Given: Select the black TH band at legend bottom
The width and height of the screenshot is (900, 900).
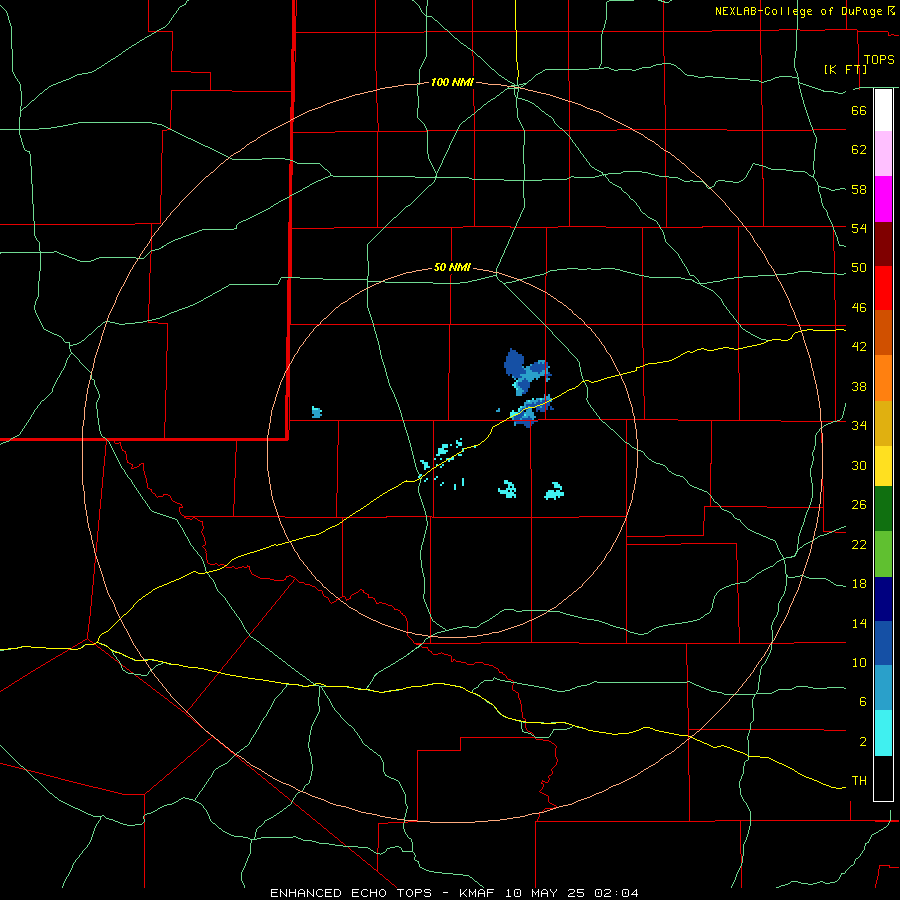Looking at the screenshot, I should click(883, 778).
